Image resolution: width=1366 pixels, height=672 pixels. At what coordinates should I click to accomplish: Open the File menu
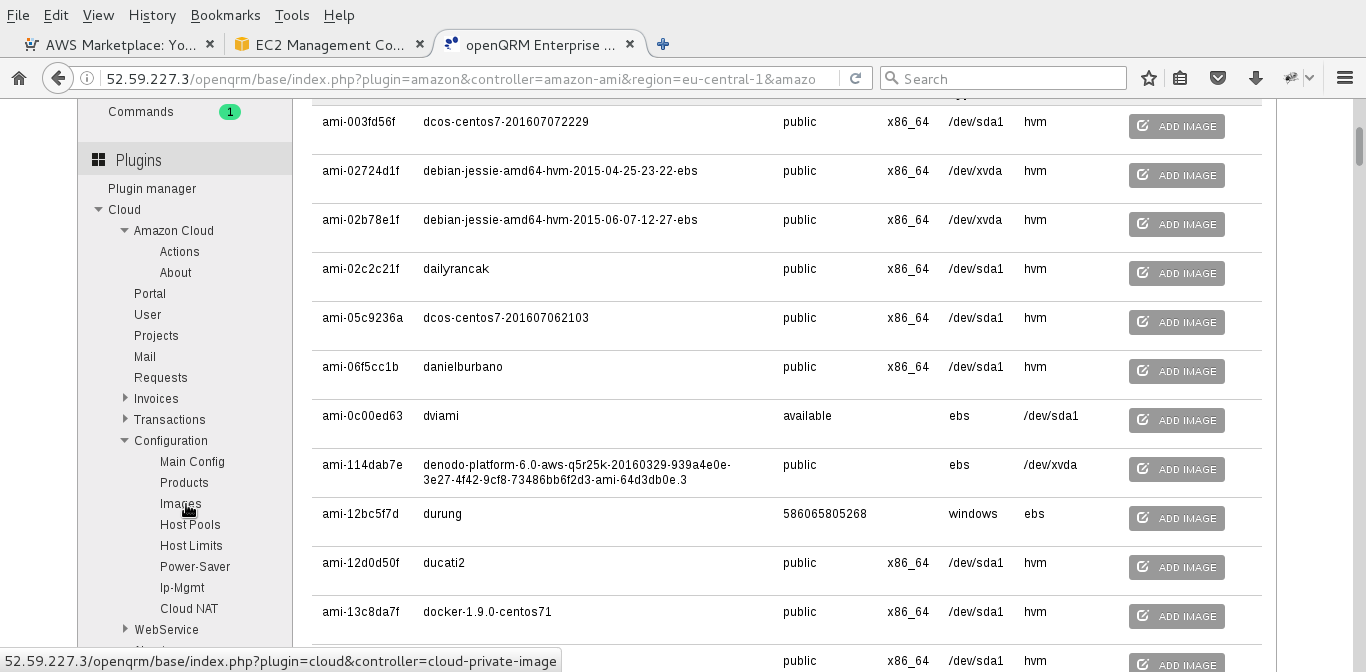click(18, 15)
